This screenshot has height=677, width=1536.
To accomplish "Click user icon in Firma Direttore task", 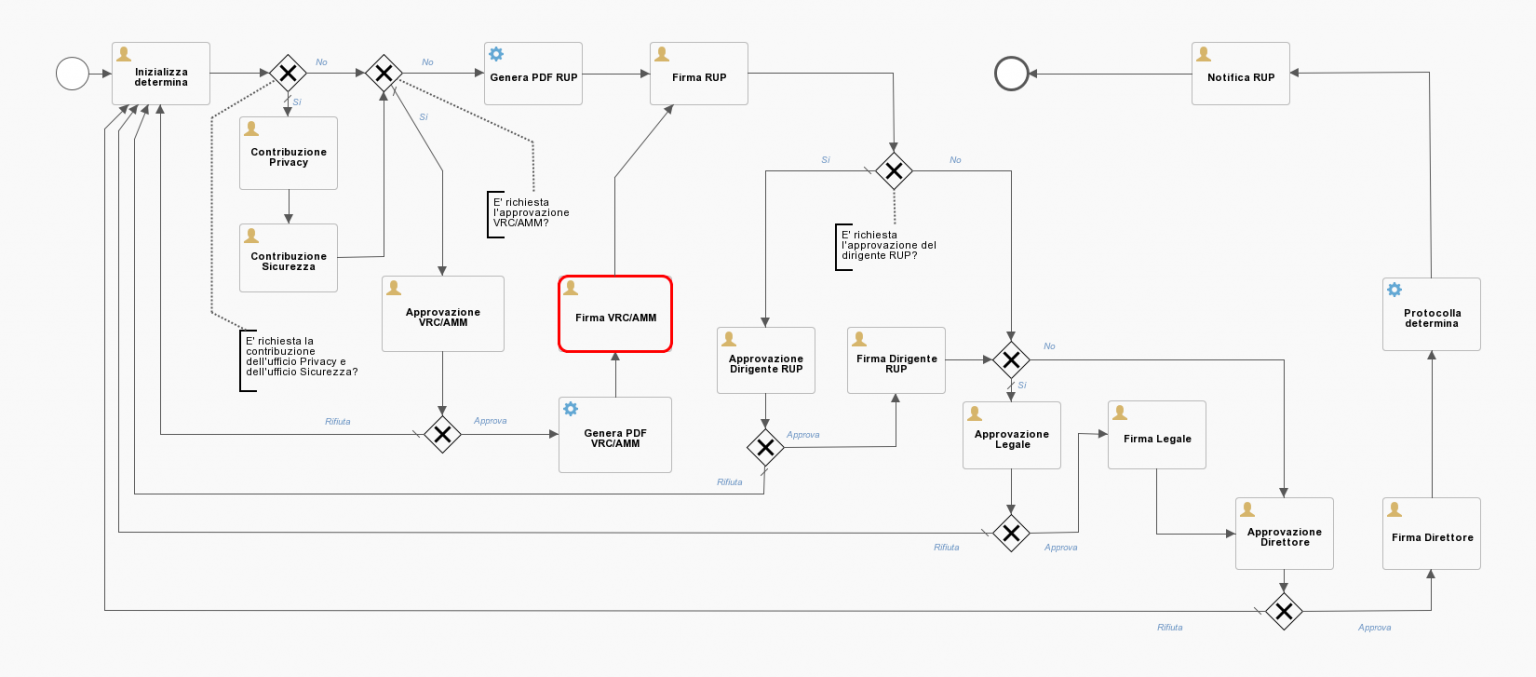I will pos(1395,508).
